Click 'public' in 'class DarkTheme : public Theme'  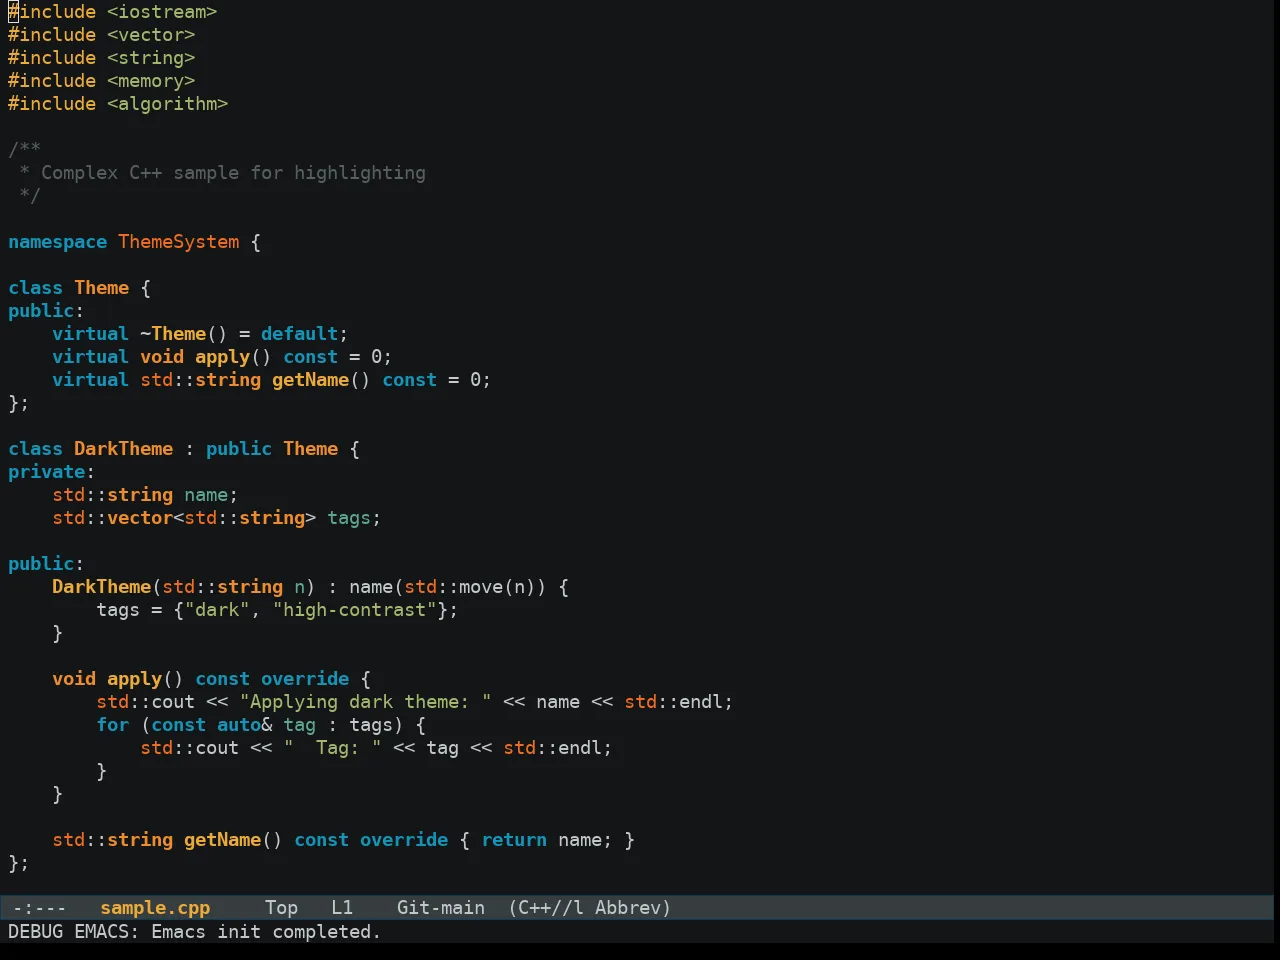tap(239, 449)
